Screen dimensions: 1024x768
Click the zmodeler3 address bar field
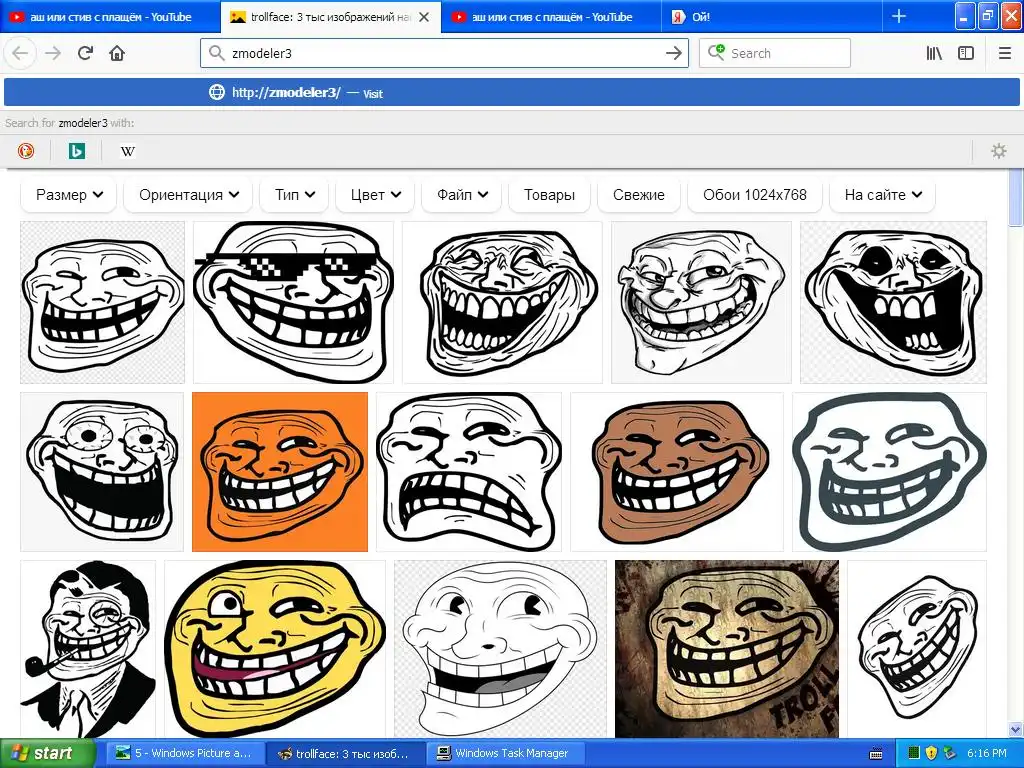click(444, 53)
